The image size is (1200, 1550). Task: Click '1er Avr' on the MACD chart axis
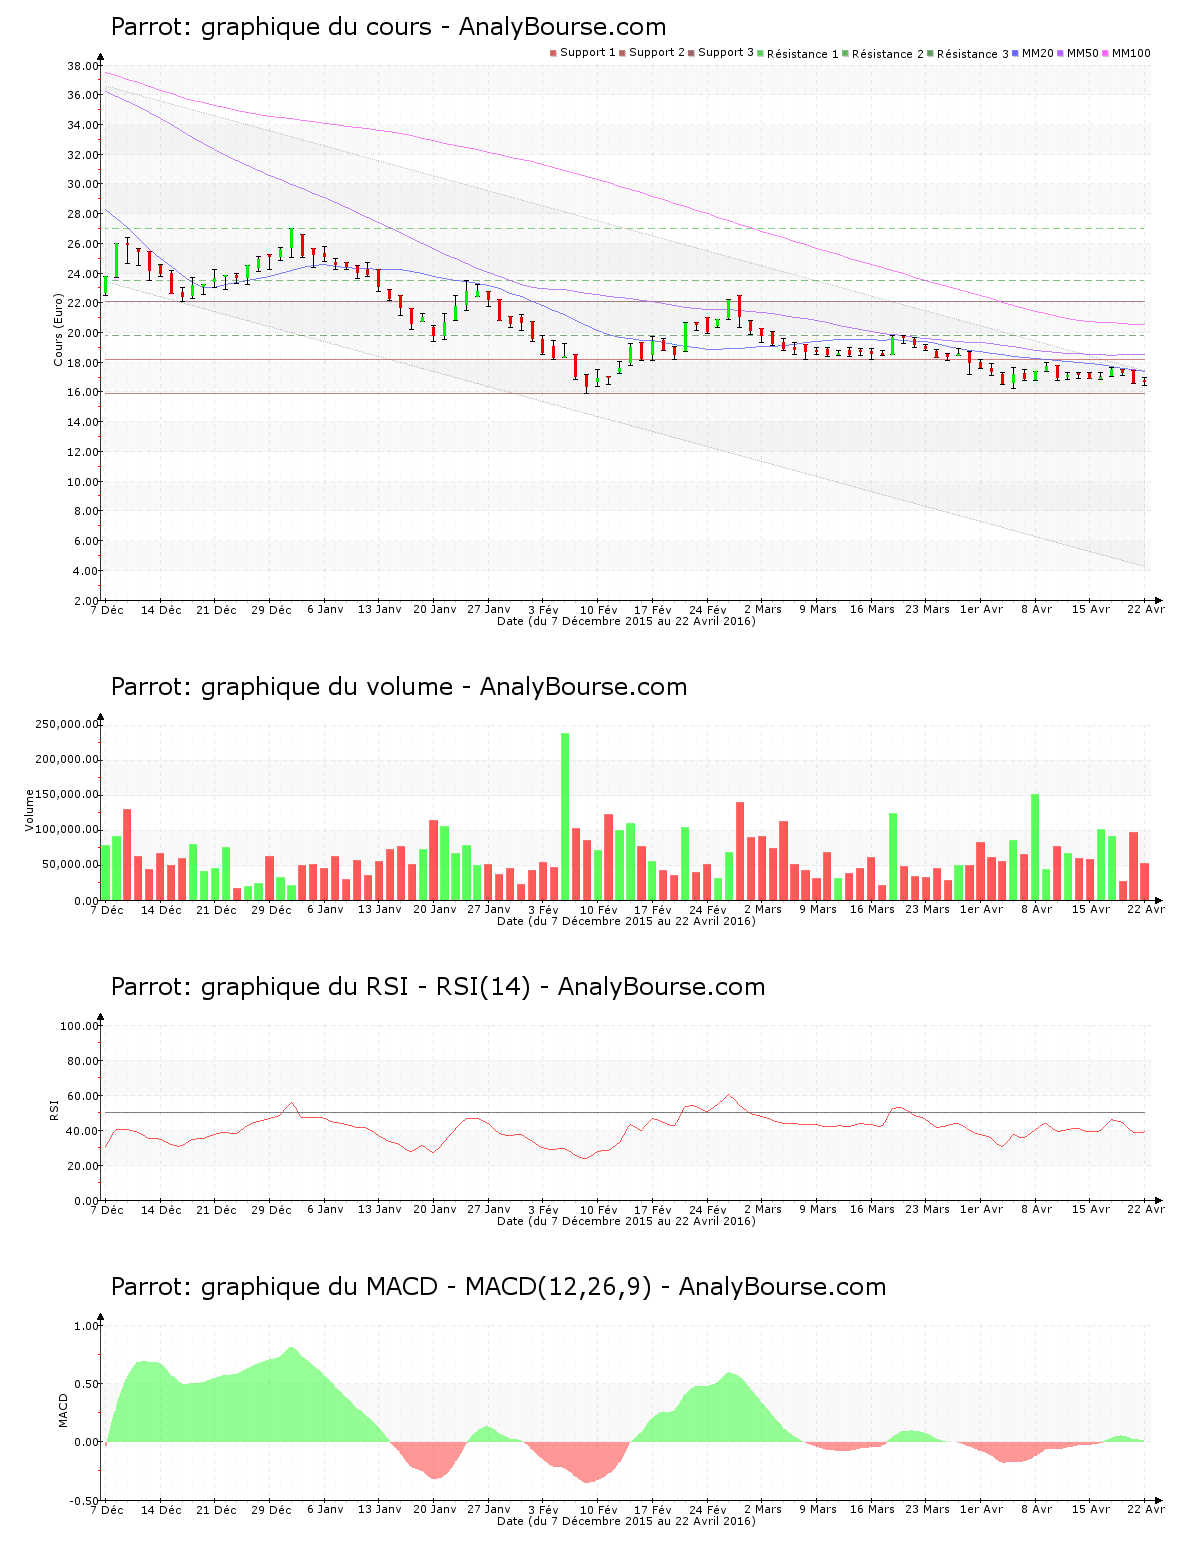(981, 1510)
